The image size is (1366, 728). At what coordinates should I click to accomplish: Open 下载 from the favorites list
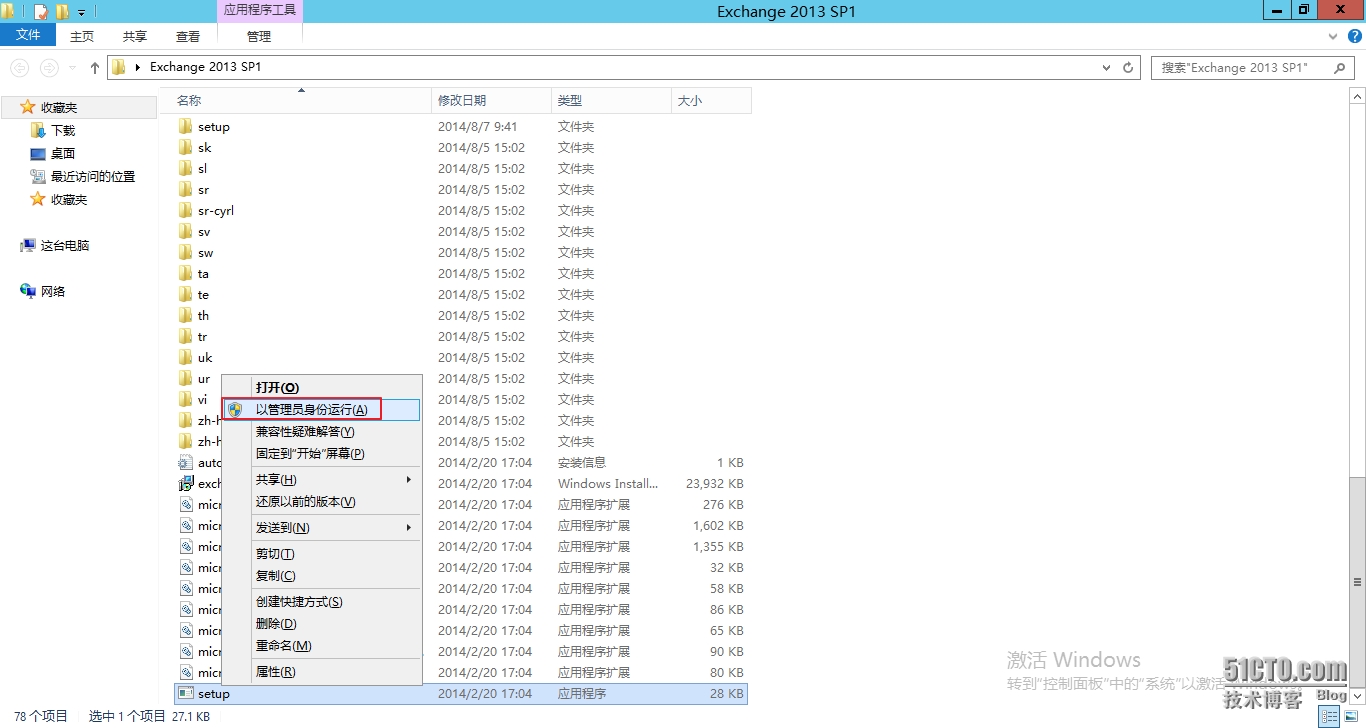click(x=61, y=130)
